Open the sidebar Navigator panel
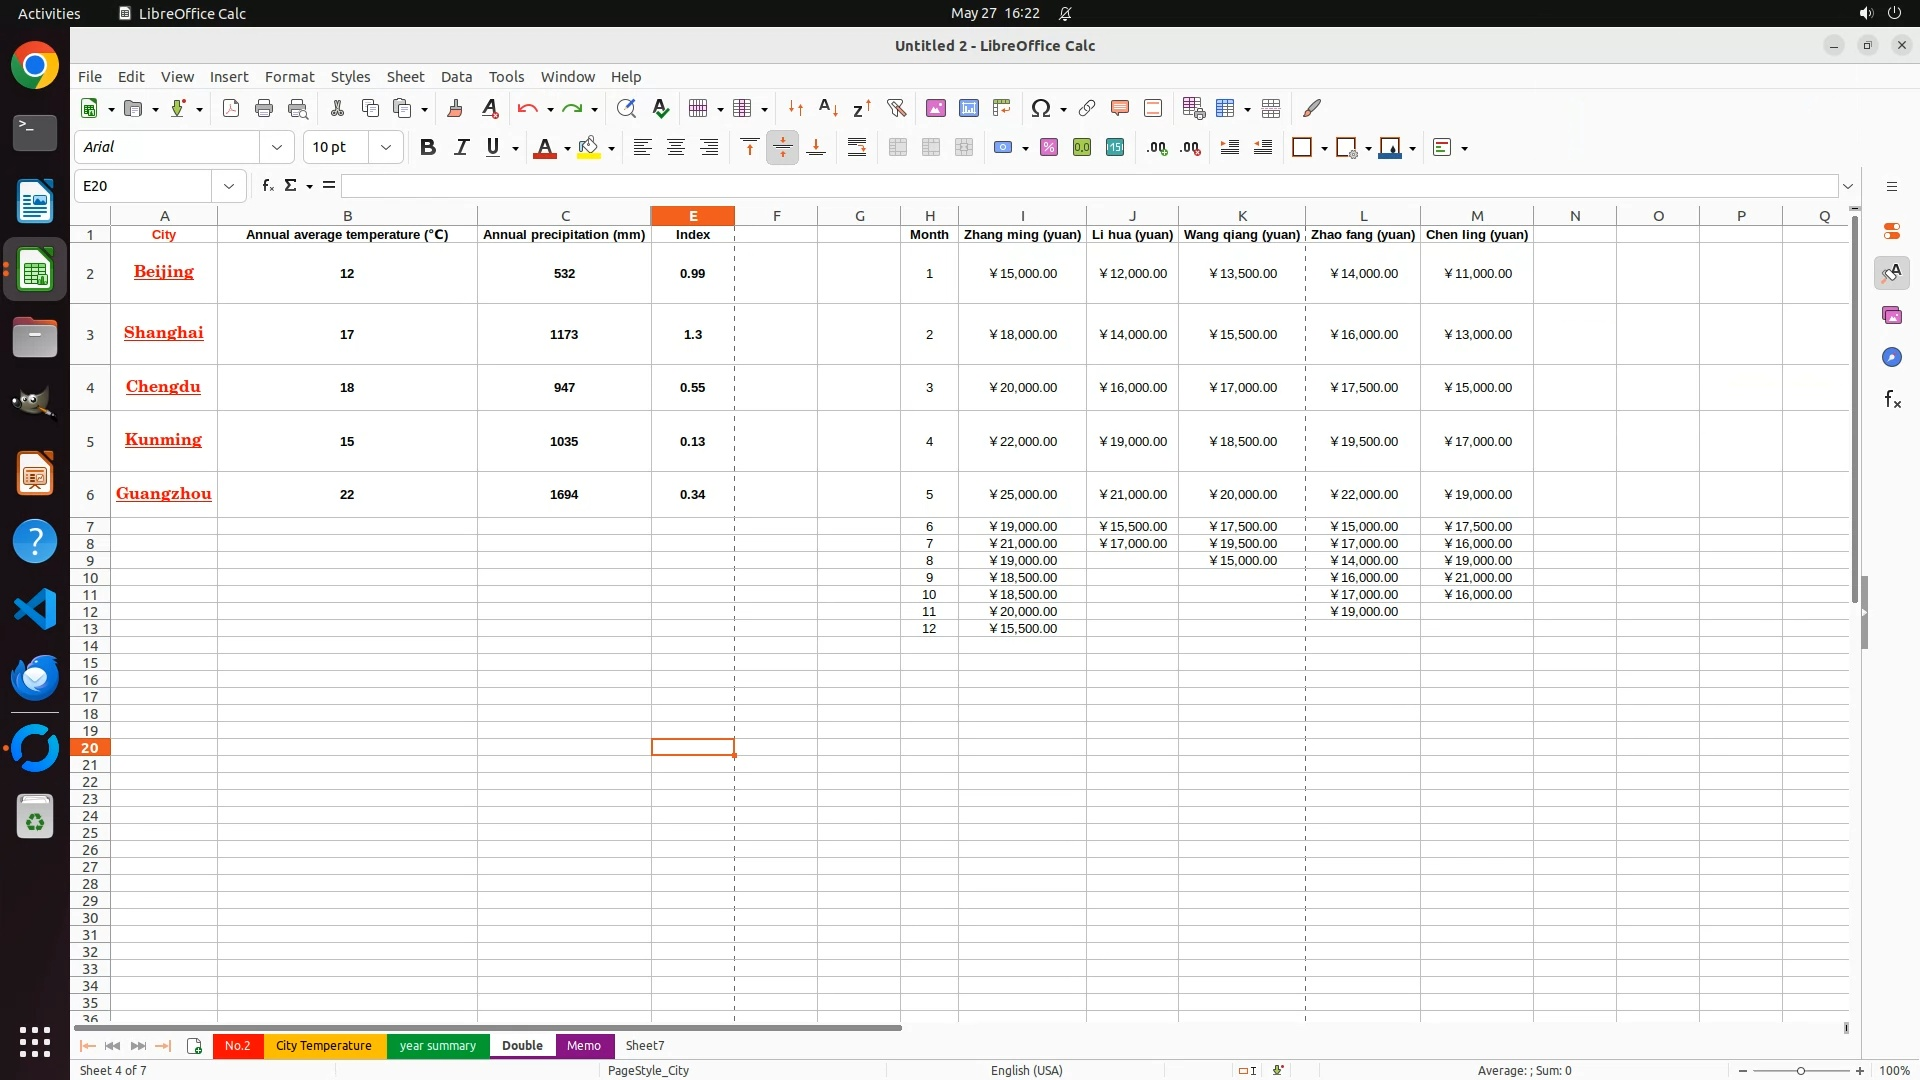Screen dimensions: 1920x1080 1891,357
